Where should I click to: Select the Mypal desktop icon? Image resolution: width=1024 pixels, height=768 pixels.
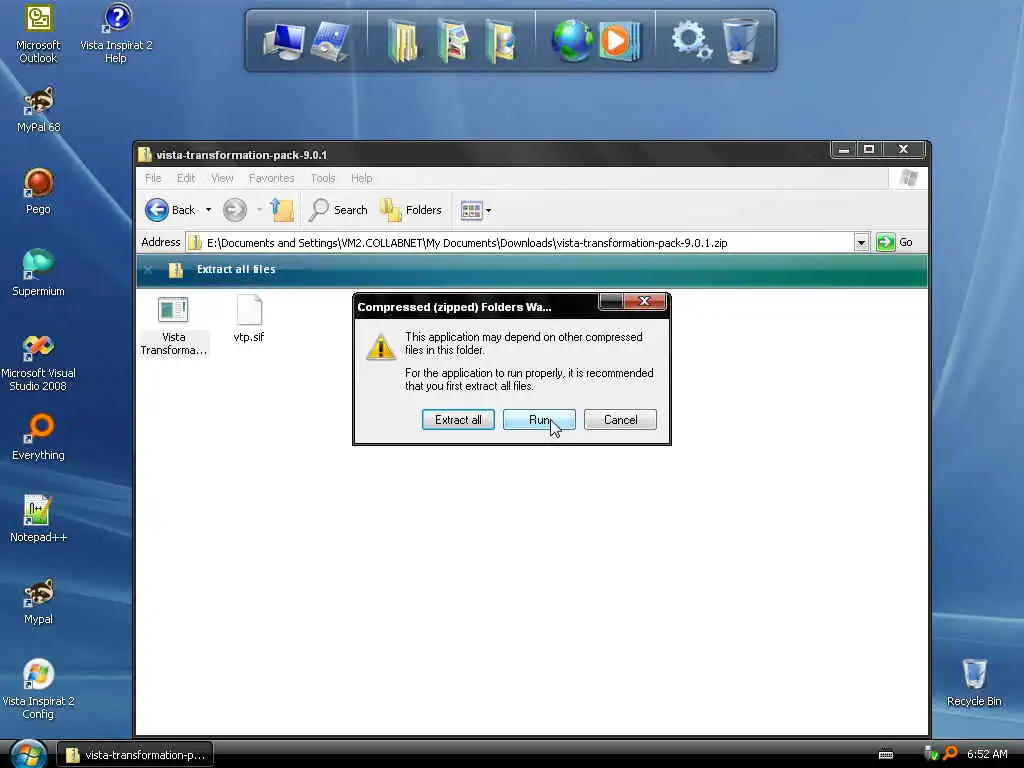(38, 601)
